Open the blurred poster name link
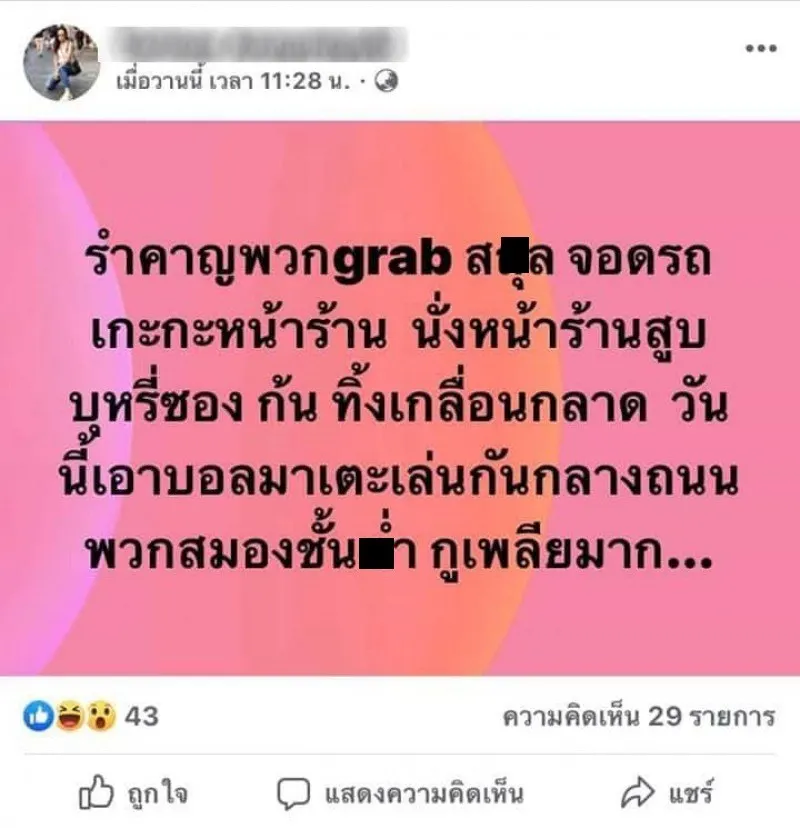The width and height of the screenshot is (800, 828). [260, 45]
